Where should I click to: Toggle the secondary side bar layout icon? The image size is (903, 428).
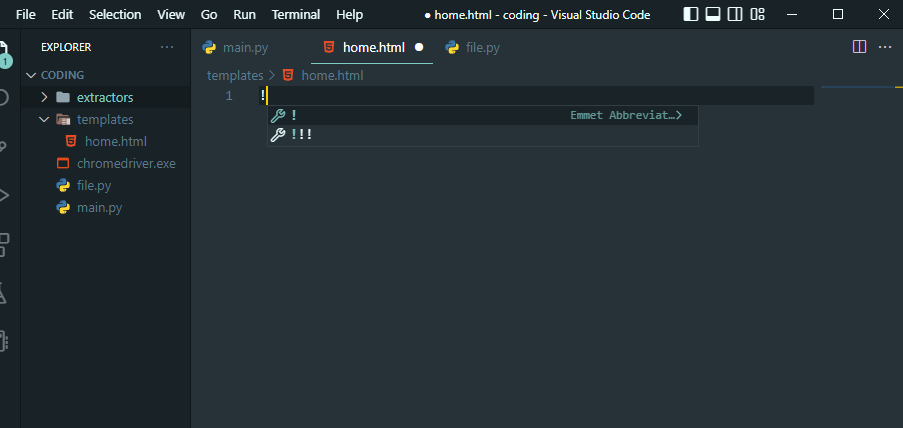click(x=735, y=14)
